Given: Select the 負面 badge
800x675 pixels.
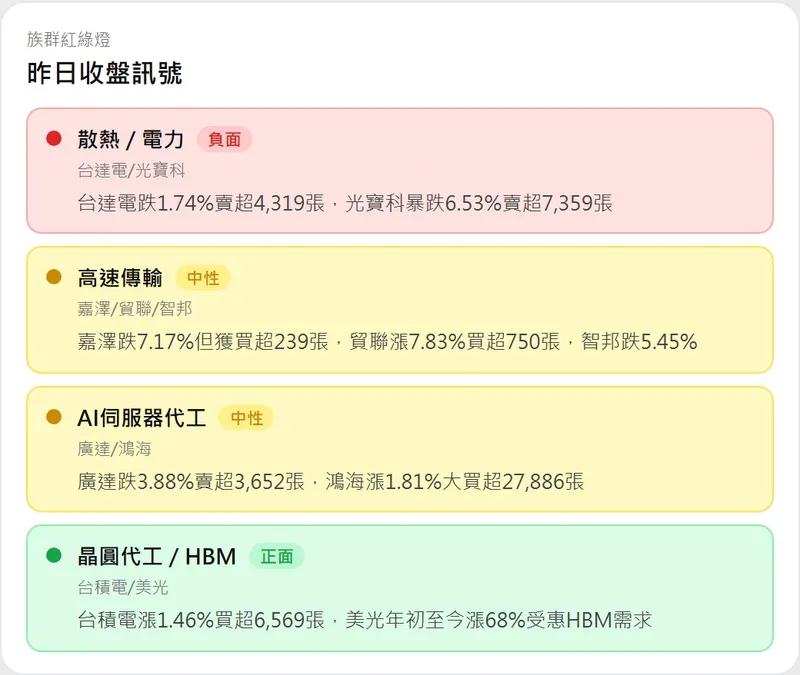Looking at the screenshot, I should click(224, 140).
